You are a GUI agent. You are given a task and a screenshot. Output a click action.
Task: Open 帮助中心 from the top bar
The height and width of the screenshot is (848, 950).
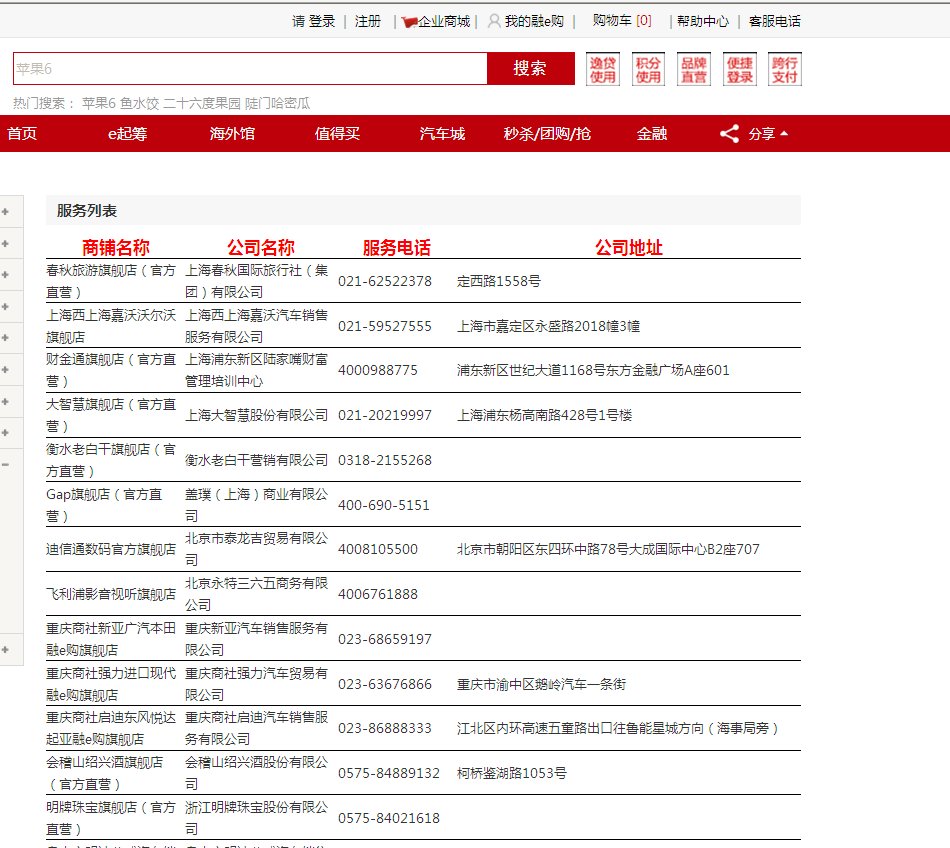click(705, 20)
